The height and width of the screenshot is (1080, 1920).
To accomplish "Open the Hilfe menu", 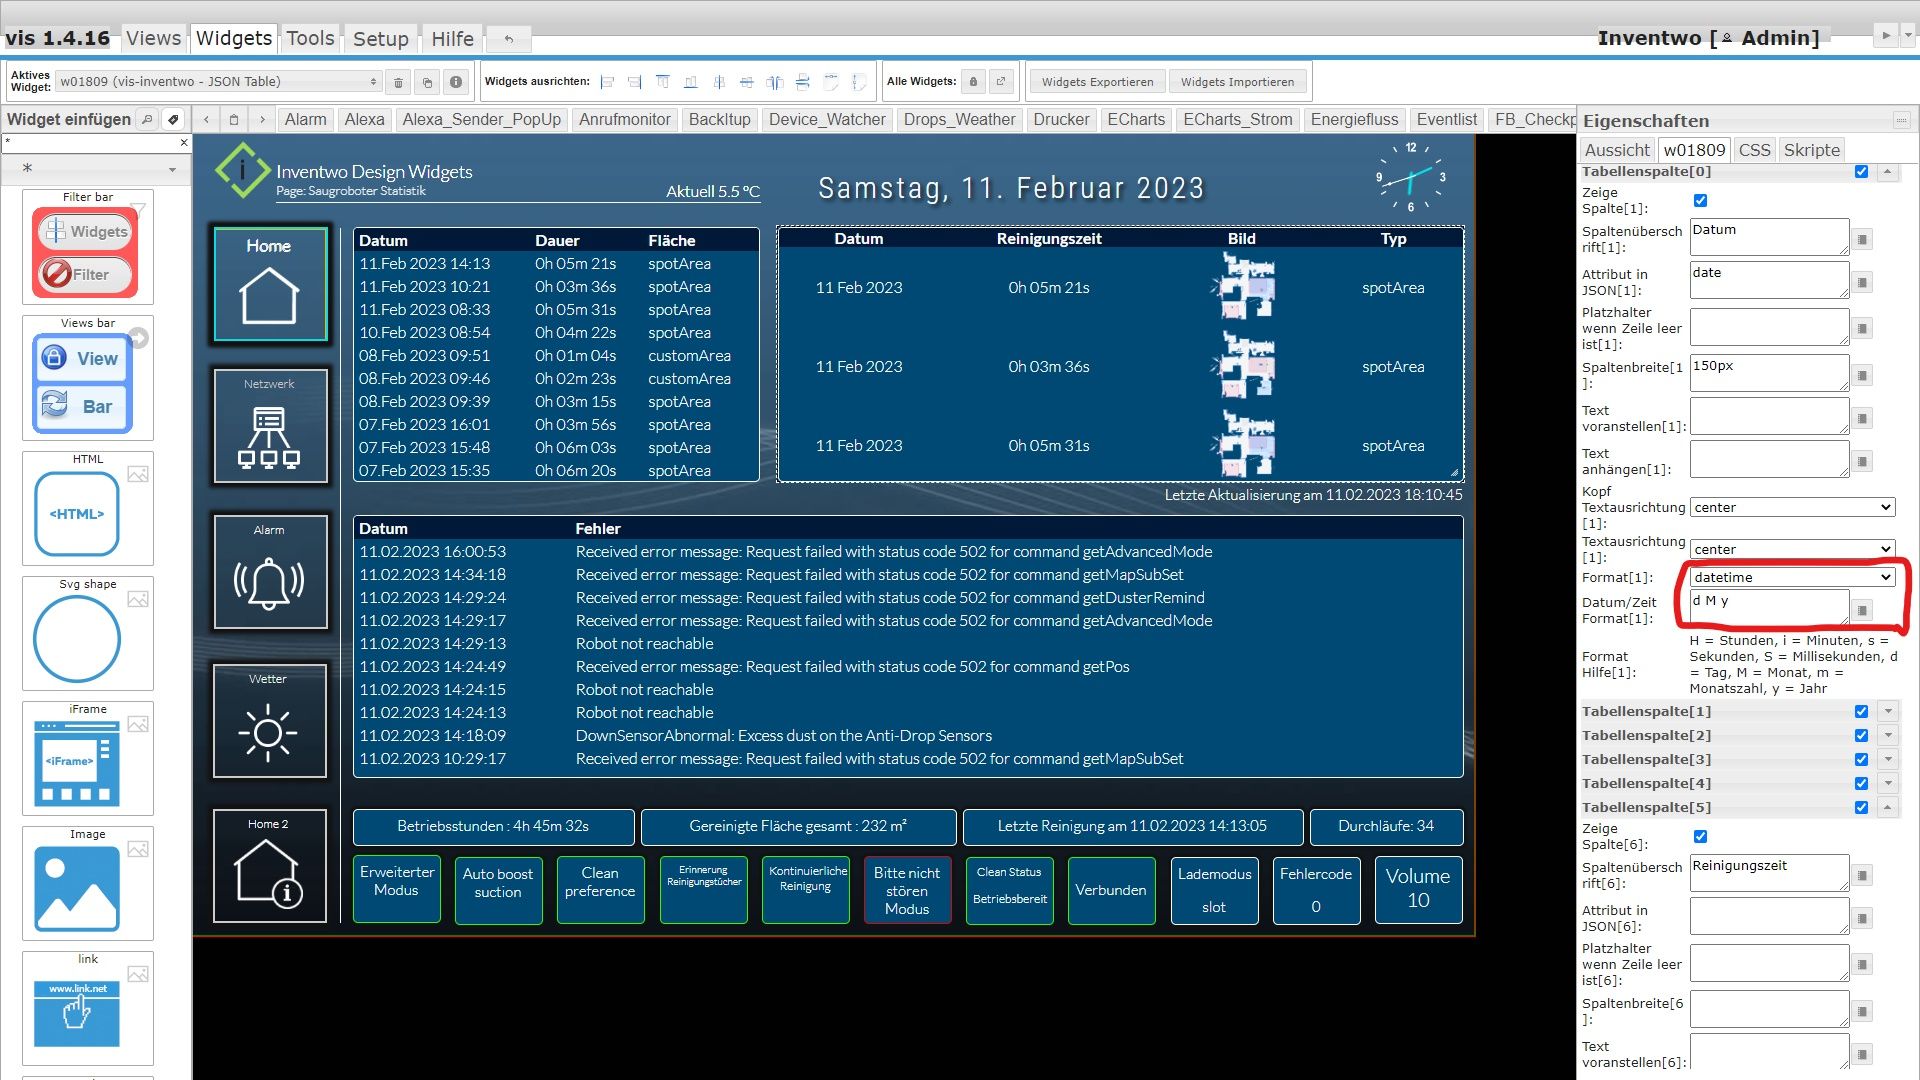I will [452, 38].
